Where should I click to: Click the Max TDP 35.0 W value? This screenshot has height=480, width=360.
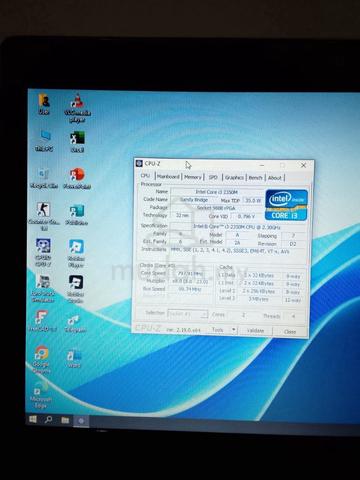pos(253,200)
